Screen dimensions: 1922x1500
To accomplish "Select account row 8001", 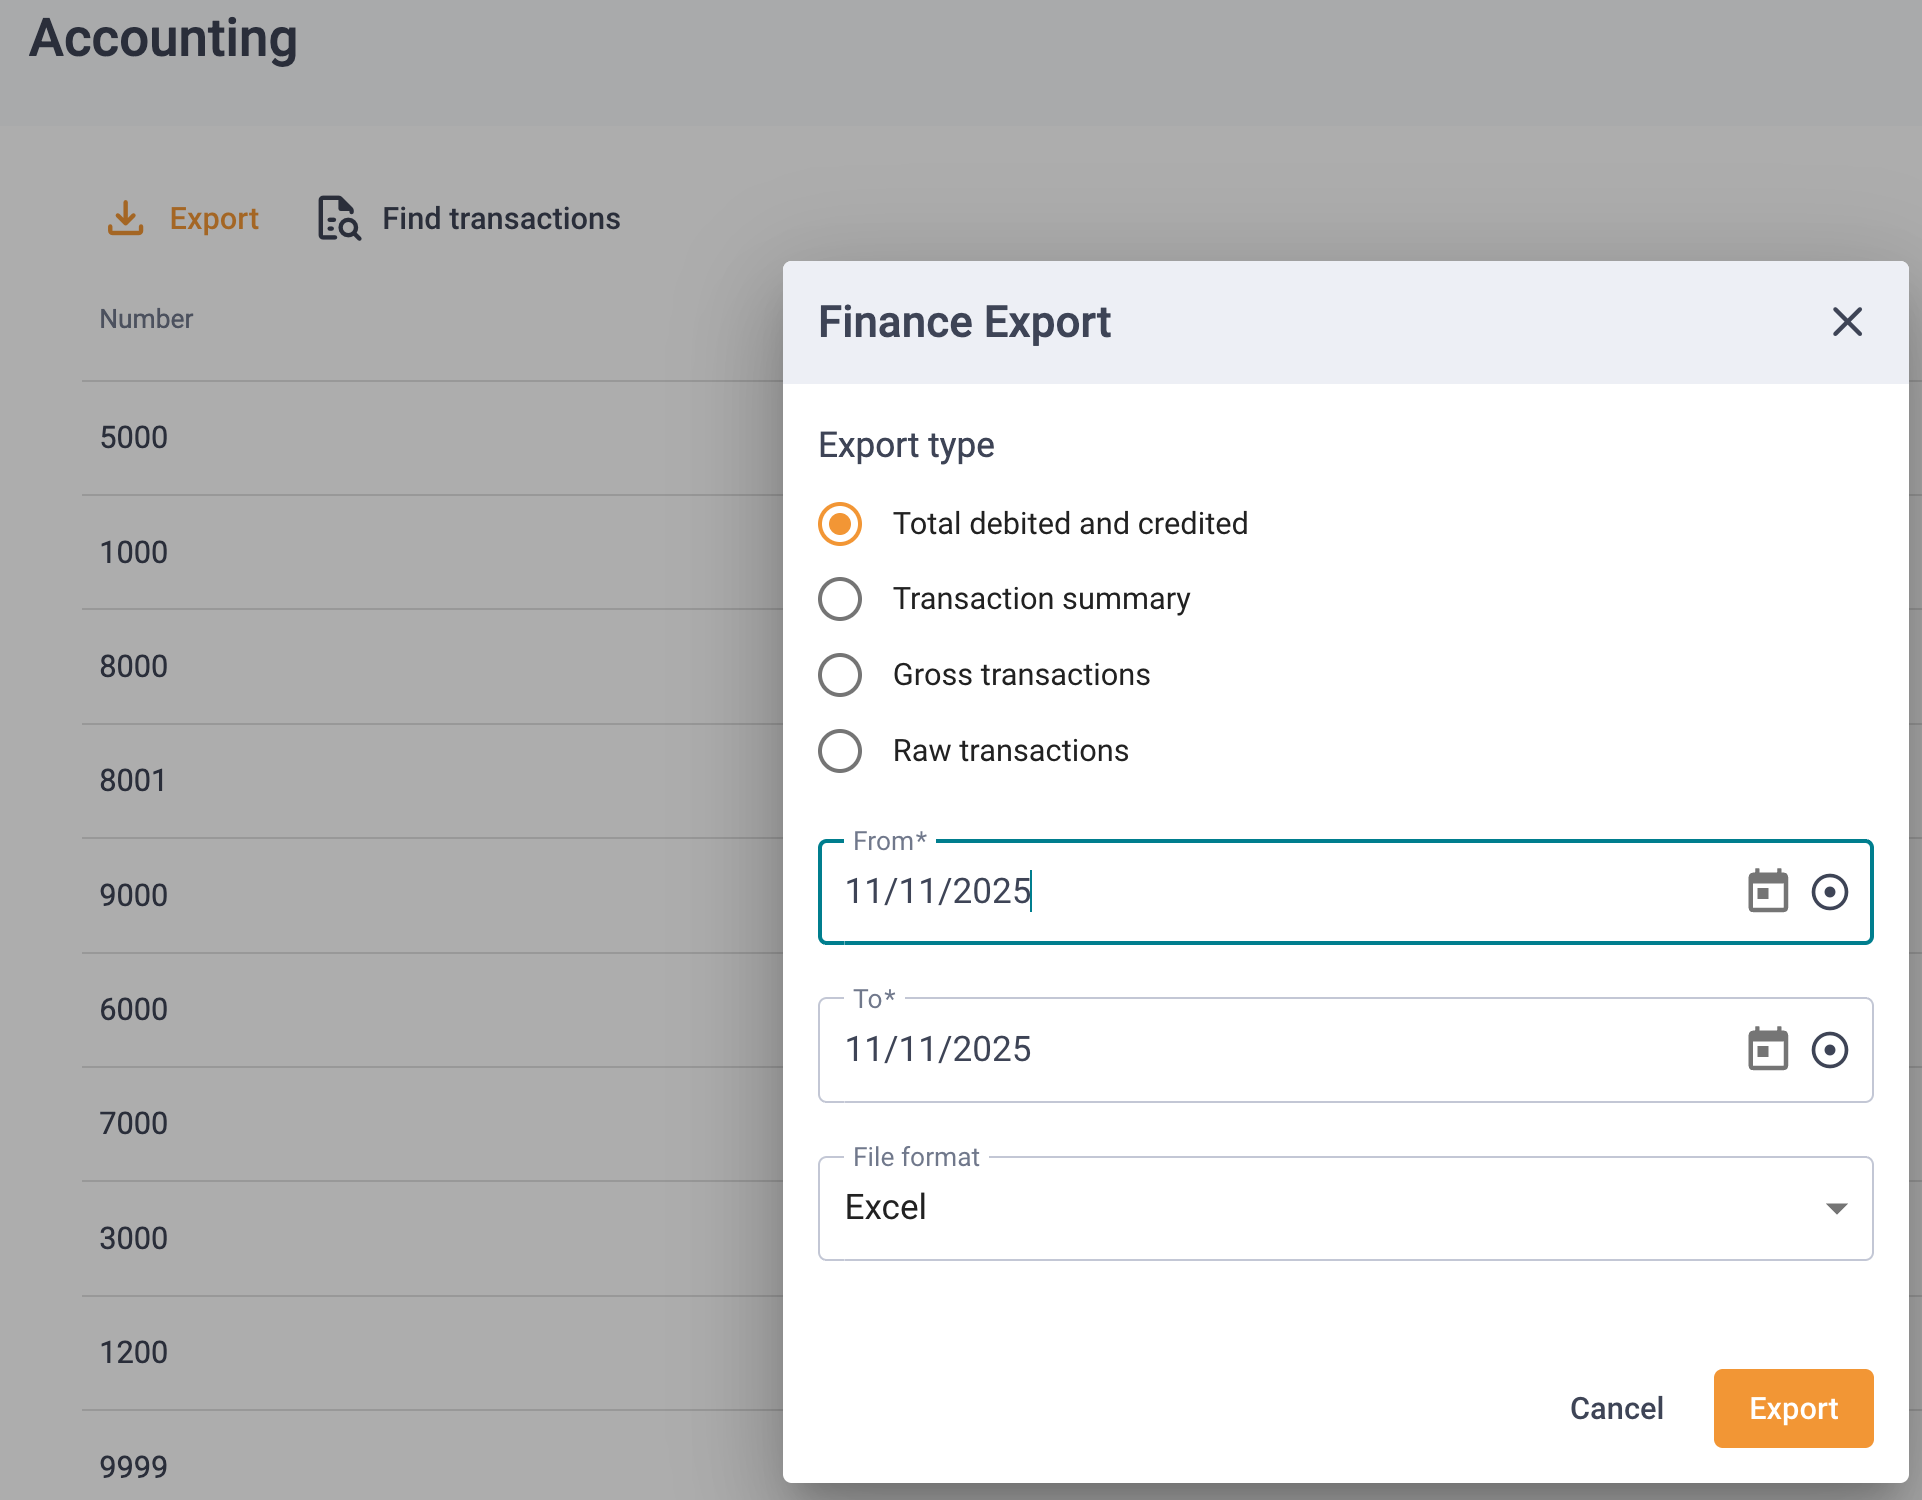I will (432, 781).
